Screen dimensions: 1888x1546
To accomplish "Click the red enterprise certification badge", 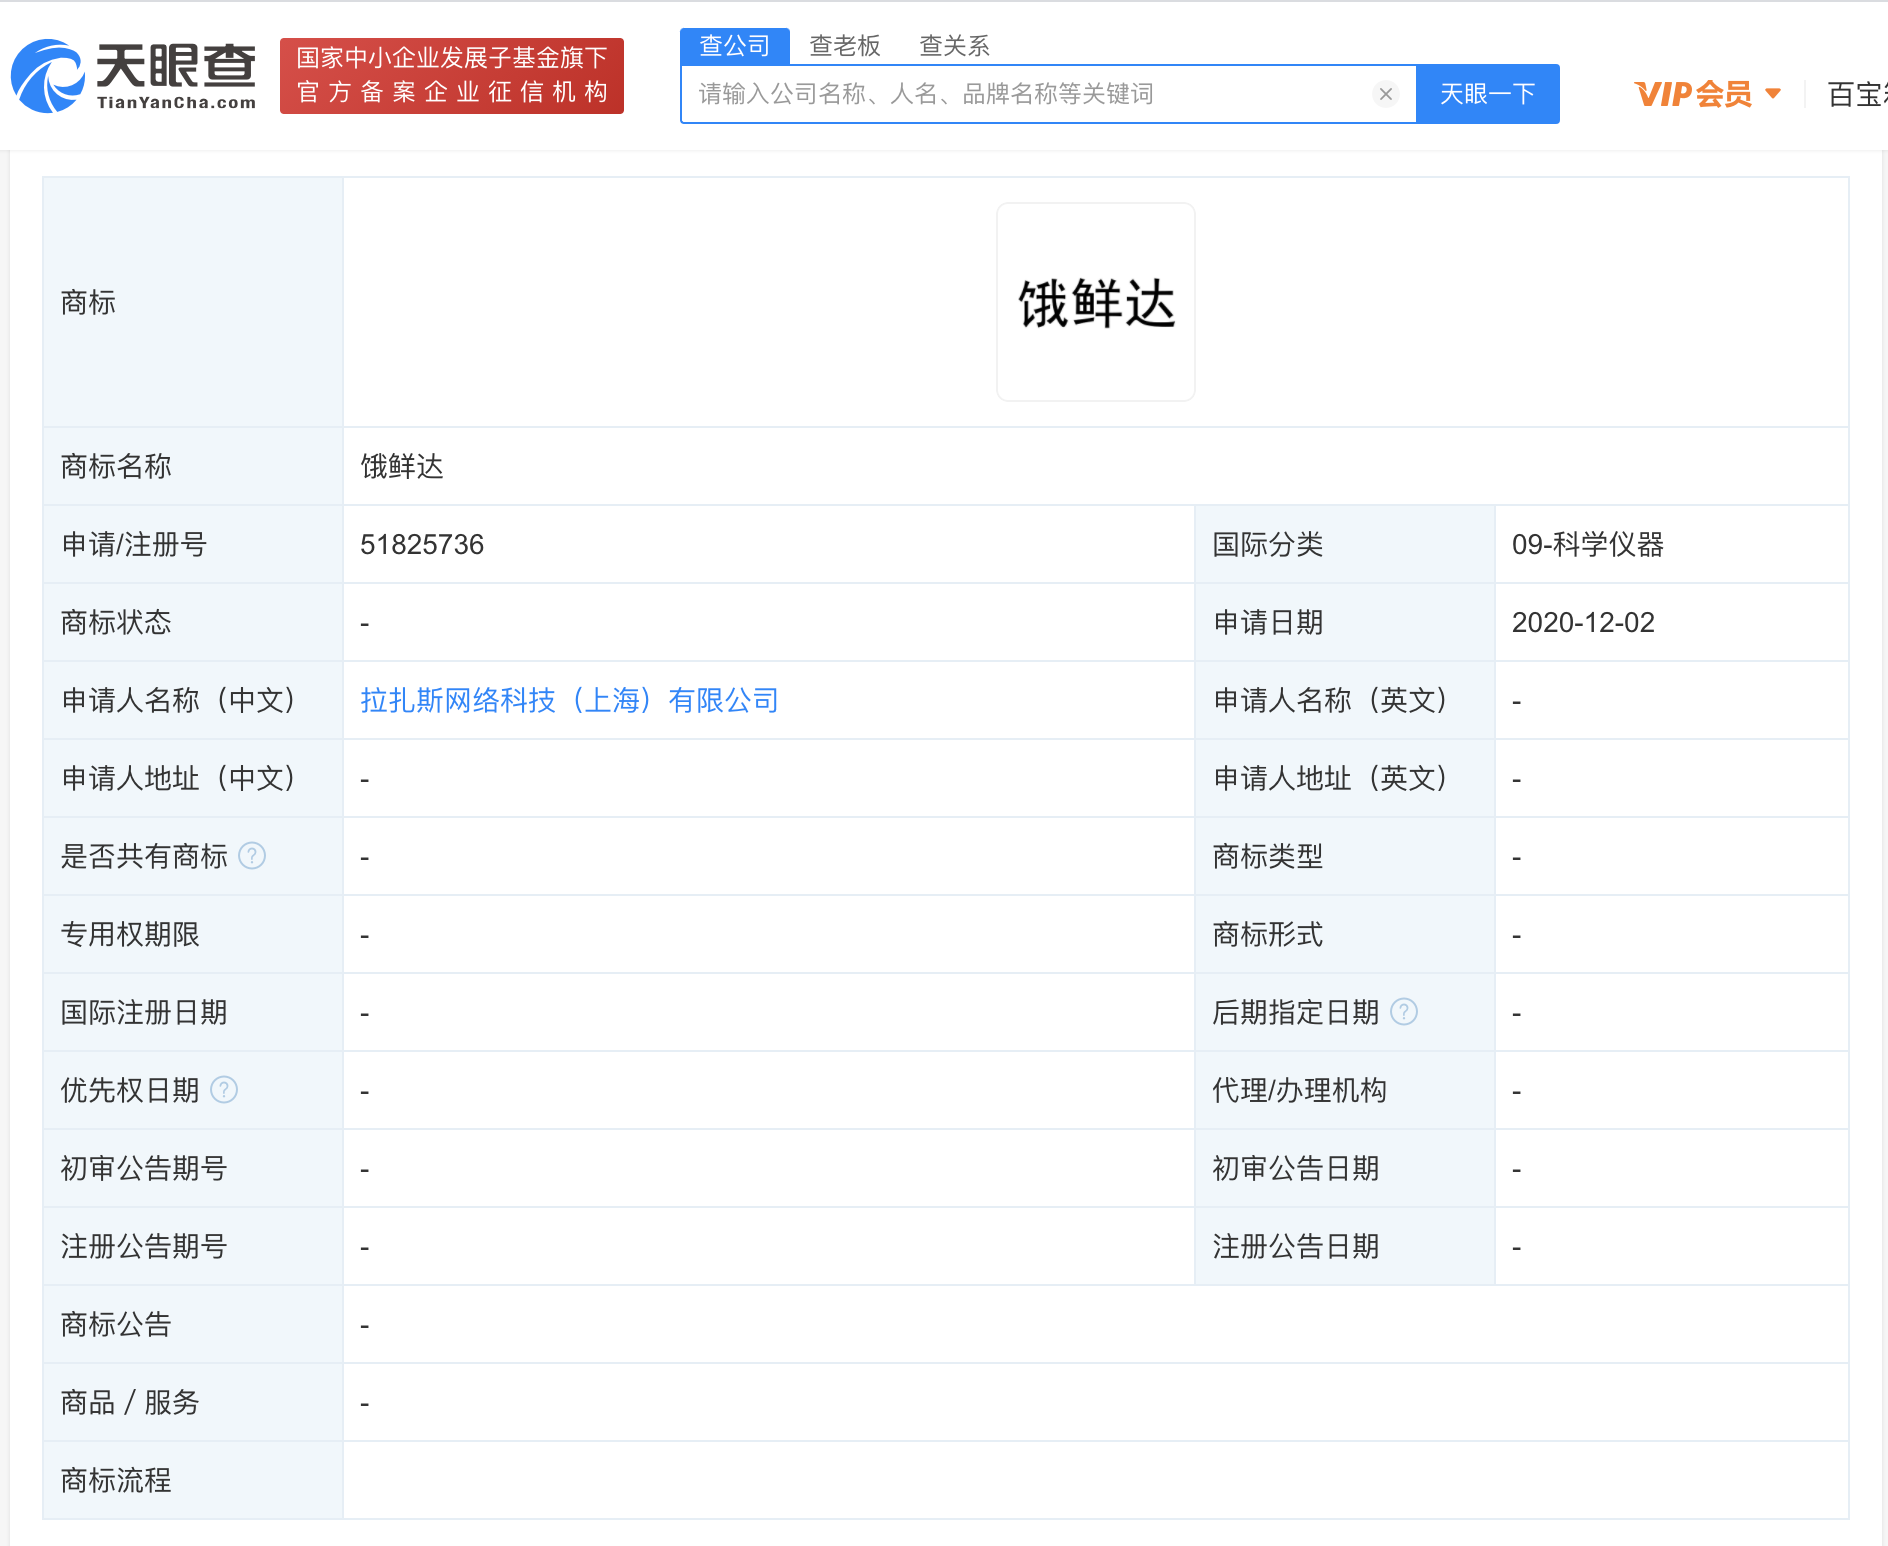I will [x=452, y=76].
